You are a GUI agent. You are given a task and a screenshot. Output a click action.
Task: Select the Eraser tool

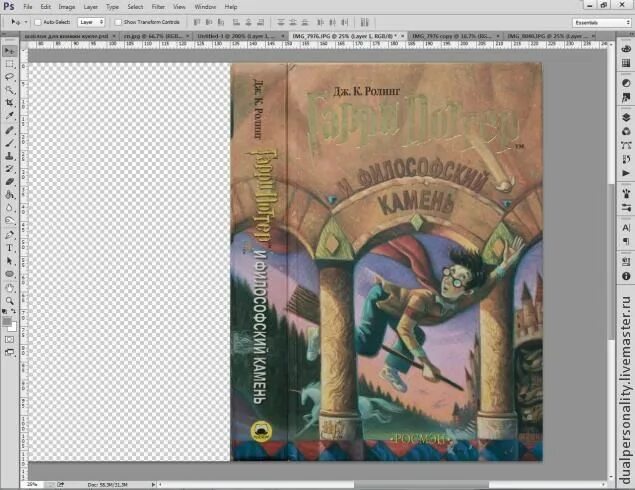(x=9, y=181)
